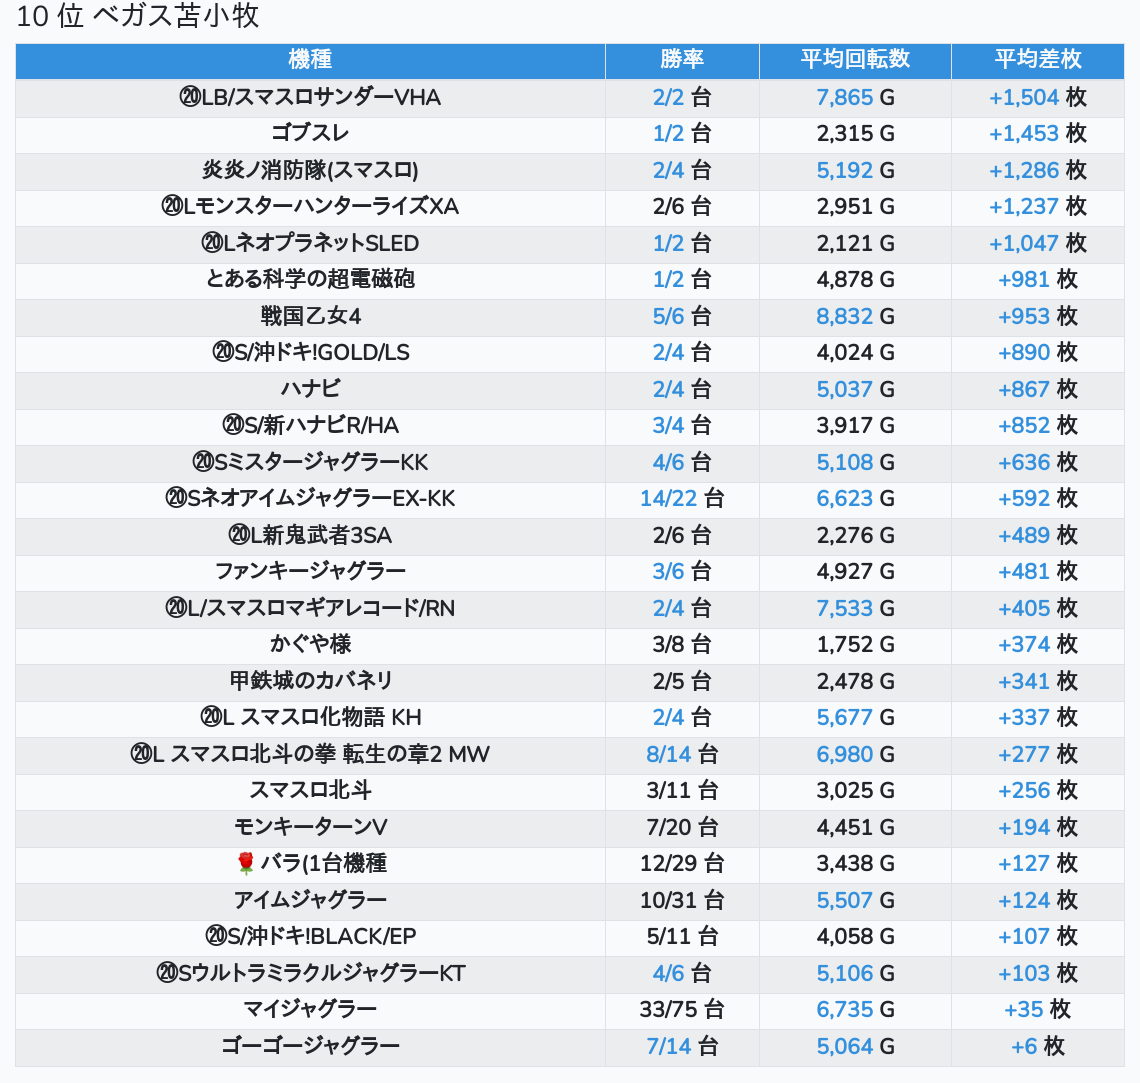Select the マイジャグラー machine name
1140x1083 pixels.
click(x=310, y=1009)
